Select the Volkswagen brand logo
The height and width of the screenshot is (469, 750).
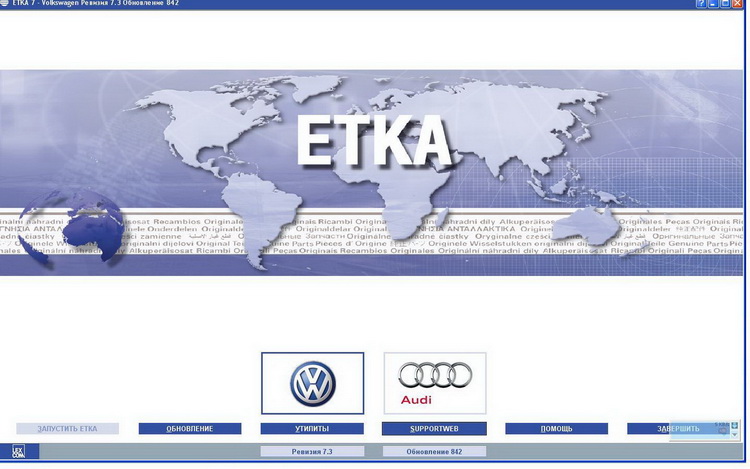[x=312, y=383]
